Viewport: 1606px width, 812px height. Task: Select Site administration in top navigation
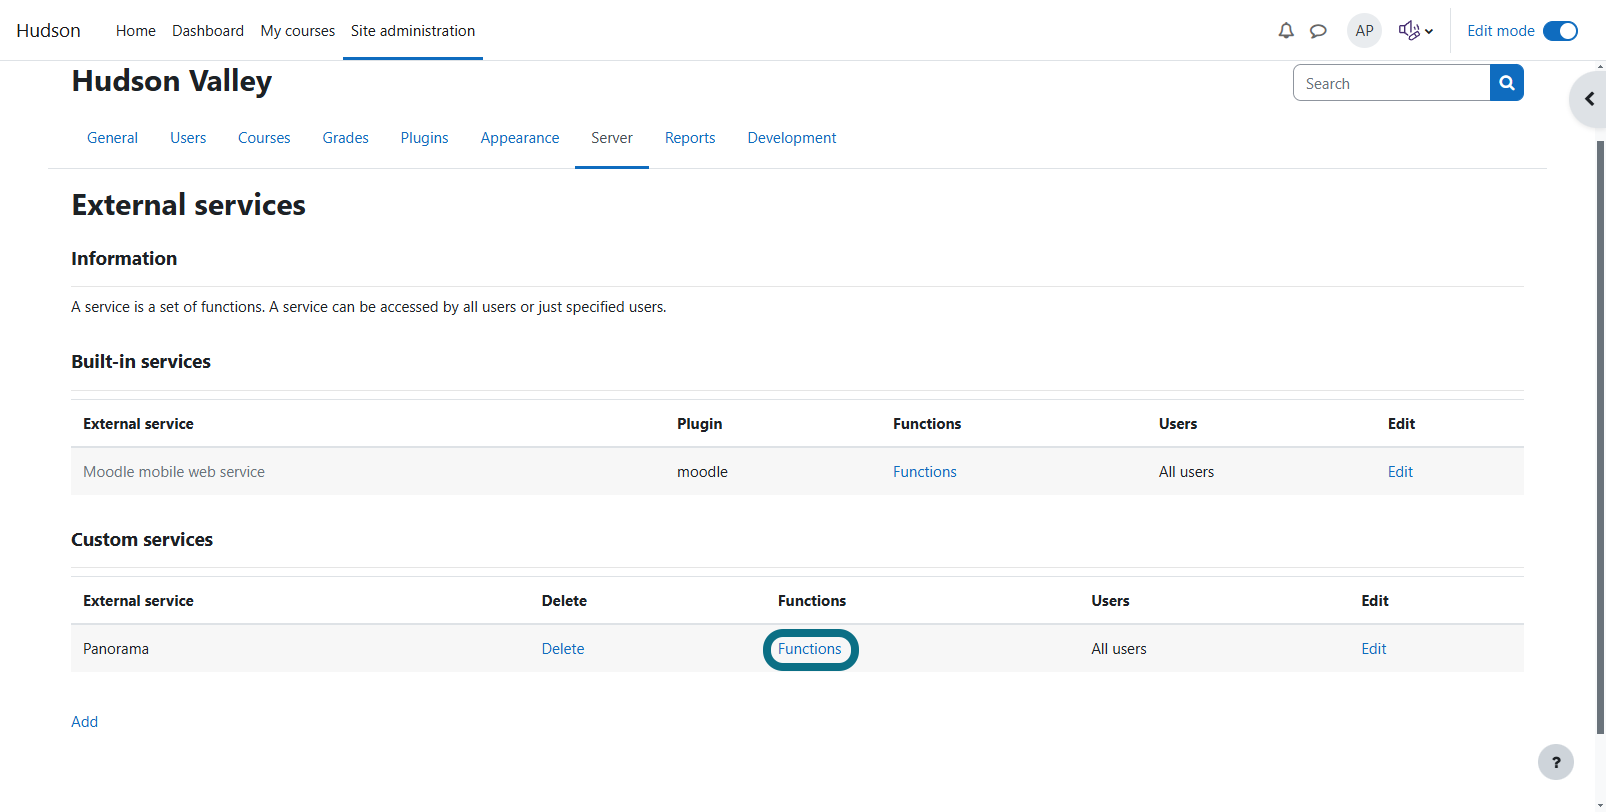pyautogui.click(x=413, y=31)
